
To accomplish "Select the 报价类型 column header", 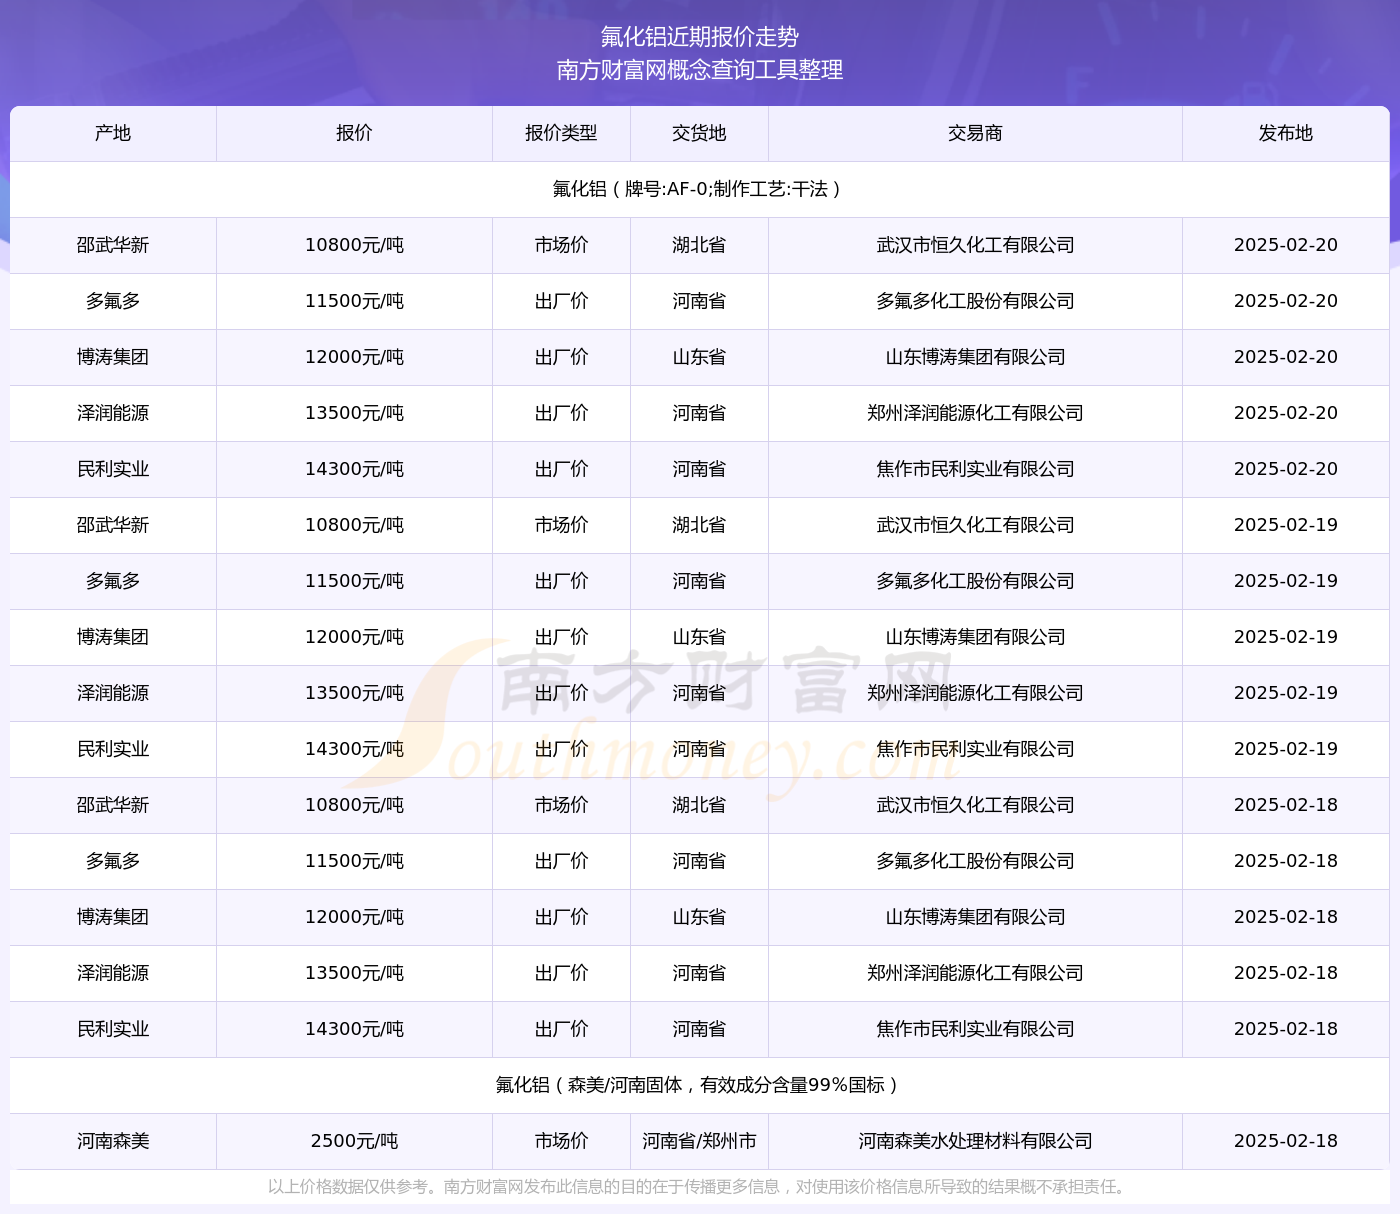I will click(x=561, y=133).
